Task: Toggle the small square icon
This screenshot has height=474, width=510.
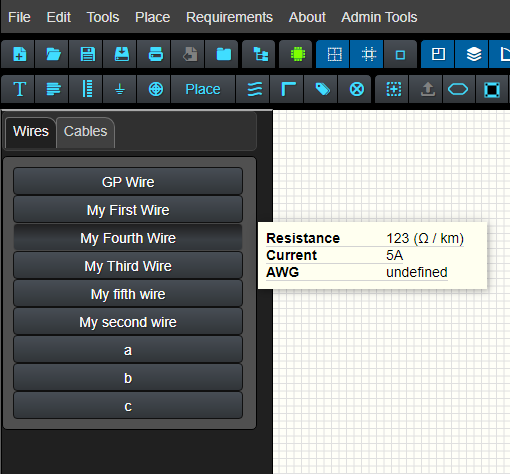Action: [x=401, y=54]
